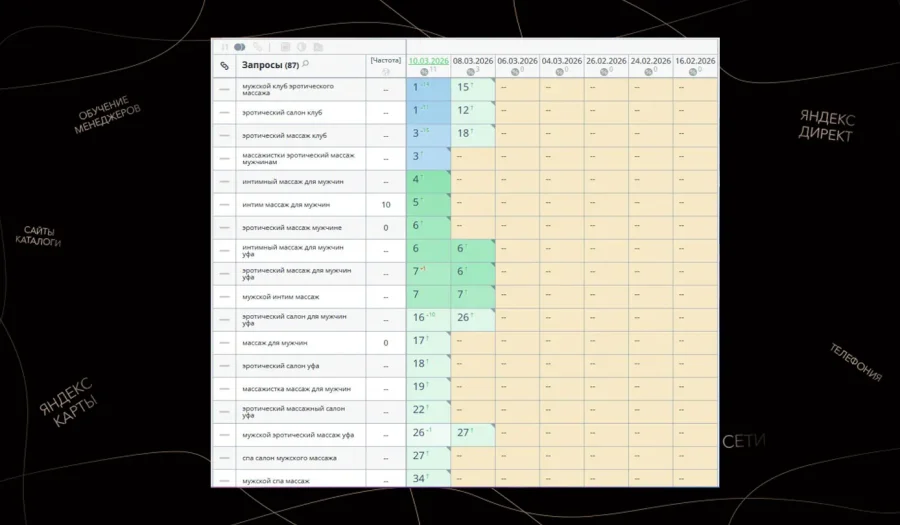Viewport: 900px width, 525px height.
Task: Select query 'эротический массаж клуб'
Action: click(284, 135)
